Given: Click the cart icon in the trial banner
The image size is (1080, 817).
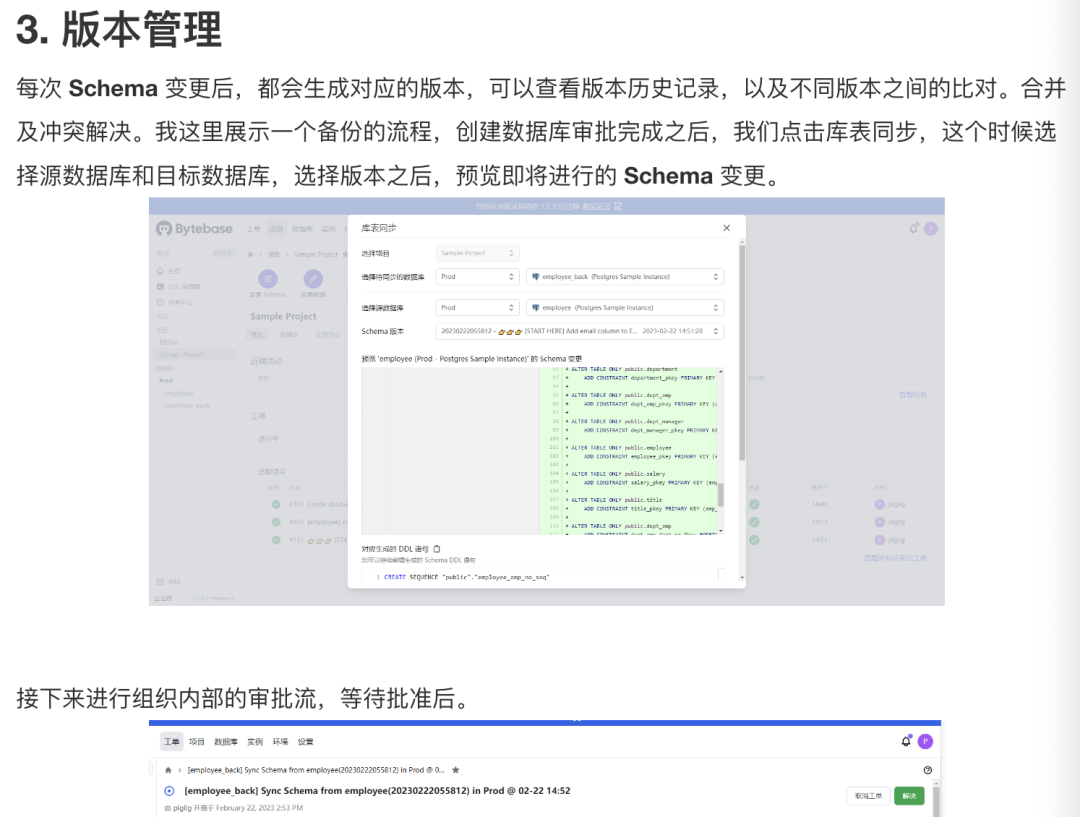Looking at the screenshot, I should point(617,206).
